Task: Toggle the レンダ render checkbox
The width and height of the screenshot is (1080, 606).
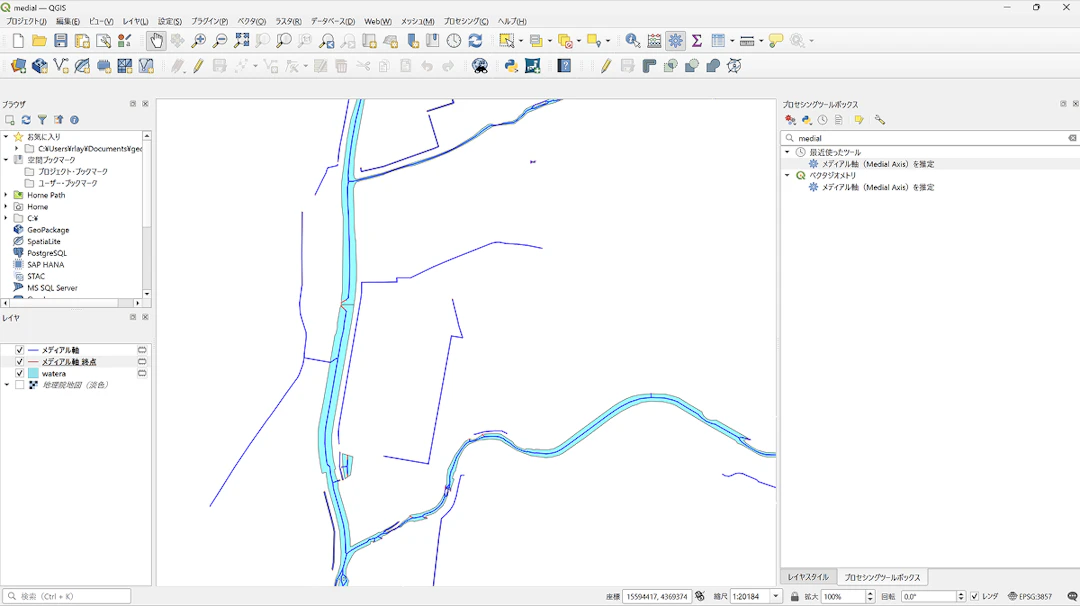Action: (975, 596)
